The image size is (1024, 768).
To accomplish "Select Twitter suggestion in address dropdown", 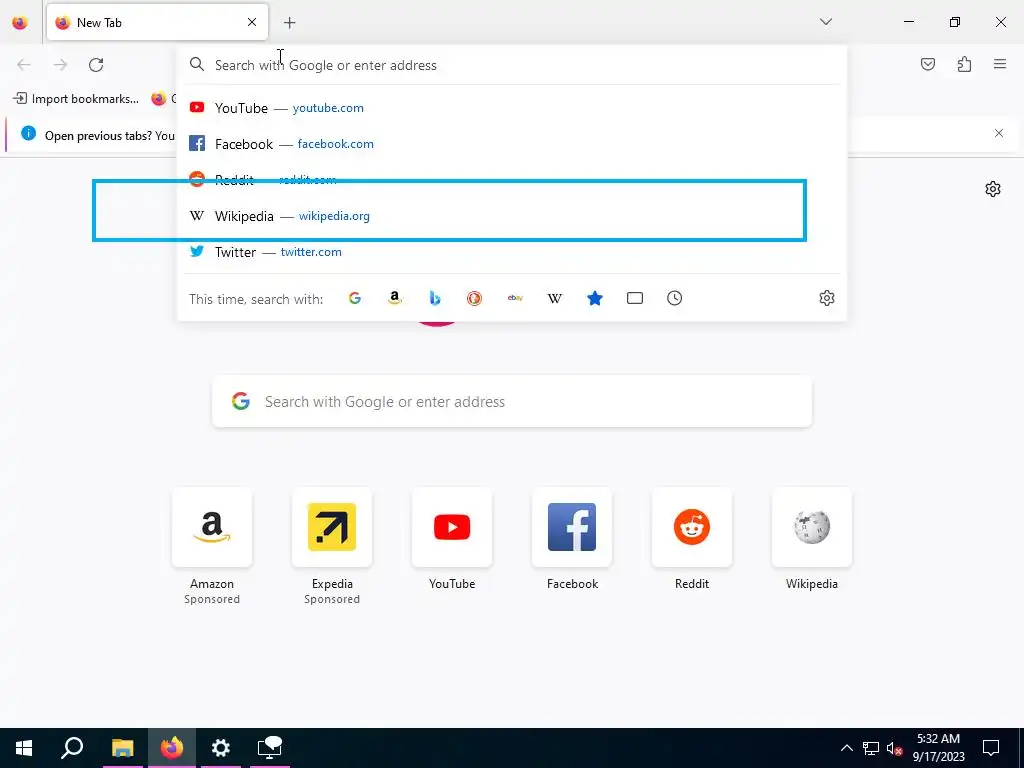I will (511, 251).
